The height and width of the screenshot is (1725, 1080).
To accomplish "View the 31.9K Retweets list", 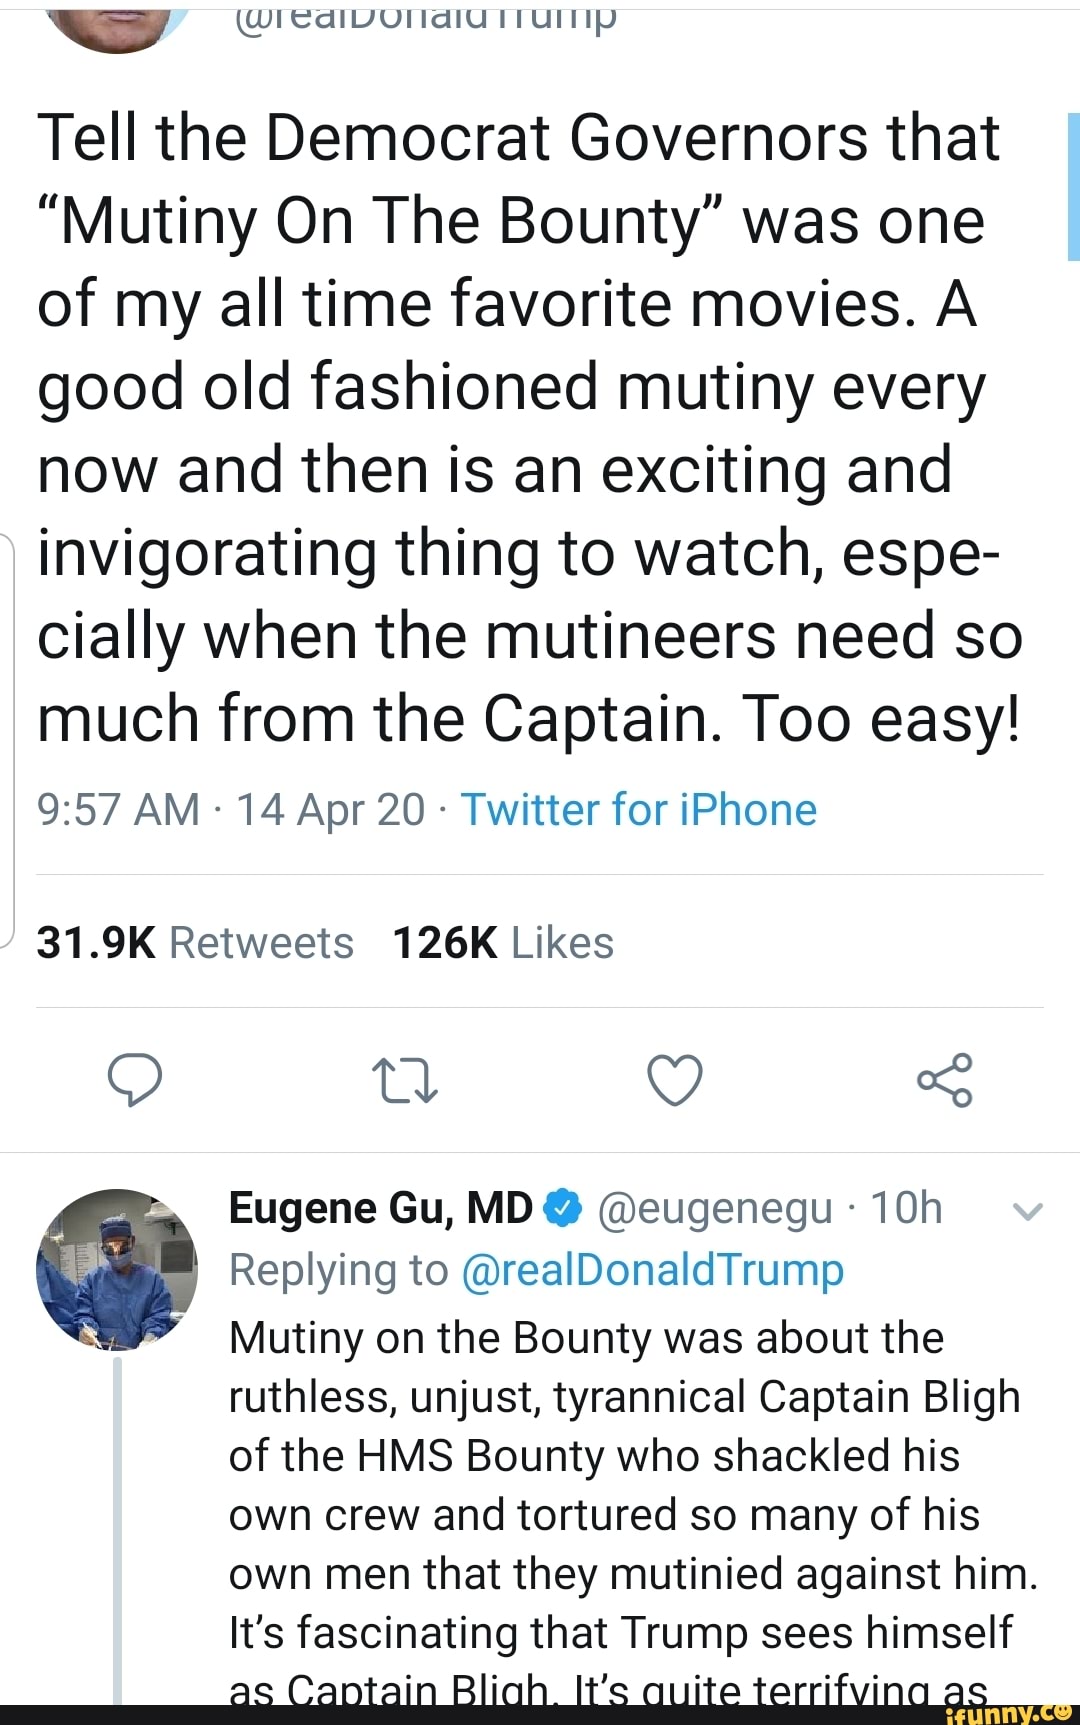I will coord(195,943).
